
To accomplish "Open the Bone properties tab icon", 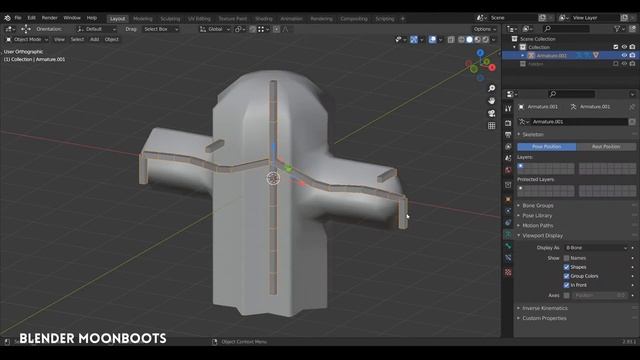I will (x=508, y=246).
